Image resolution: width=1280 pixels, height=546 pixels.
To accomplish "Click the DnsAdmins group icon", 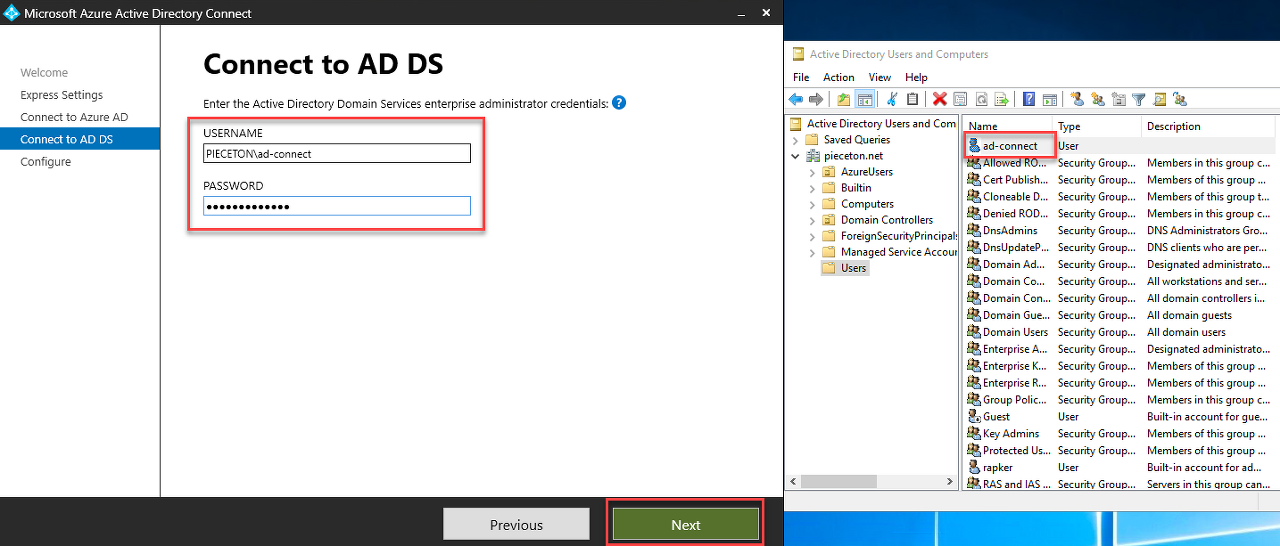I will [974, 230].
